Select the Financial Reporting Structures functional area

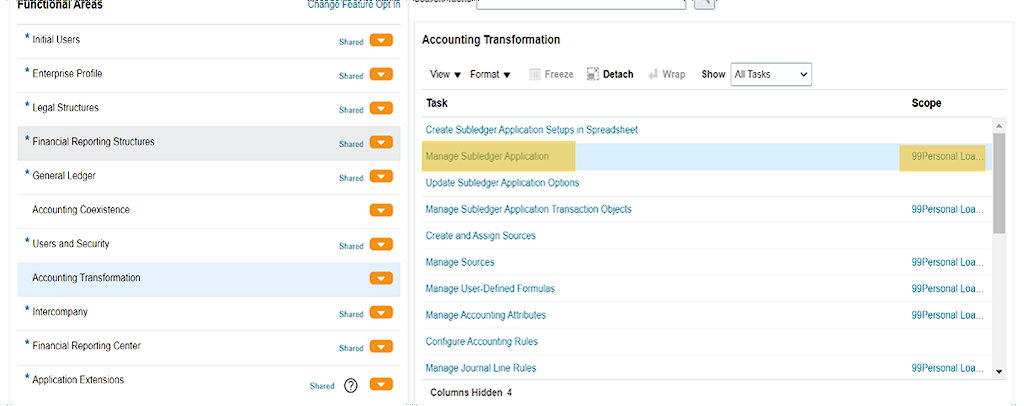(93, 142)
